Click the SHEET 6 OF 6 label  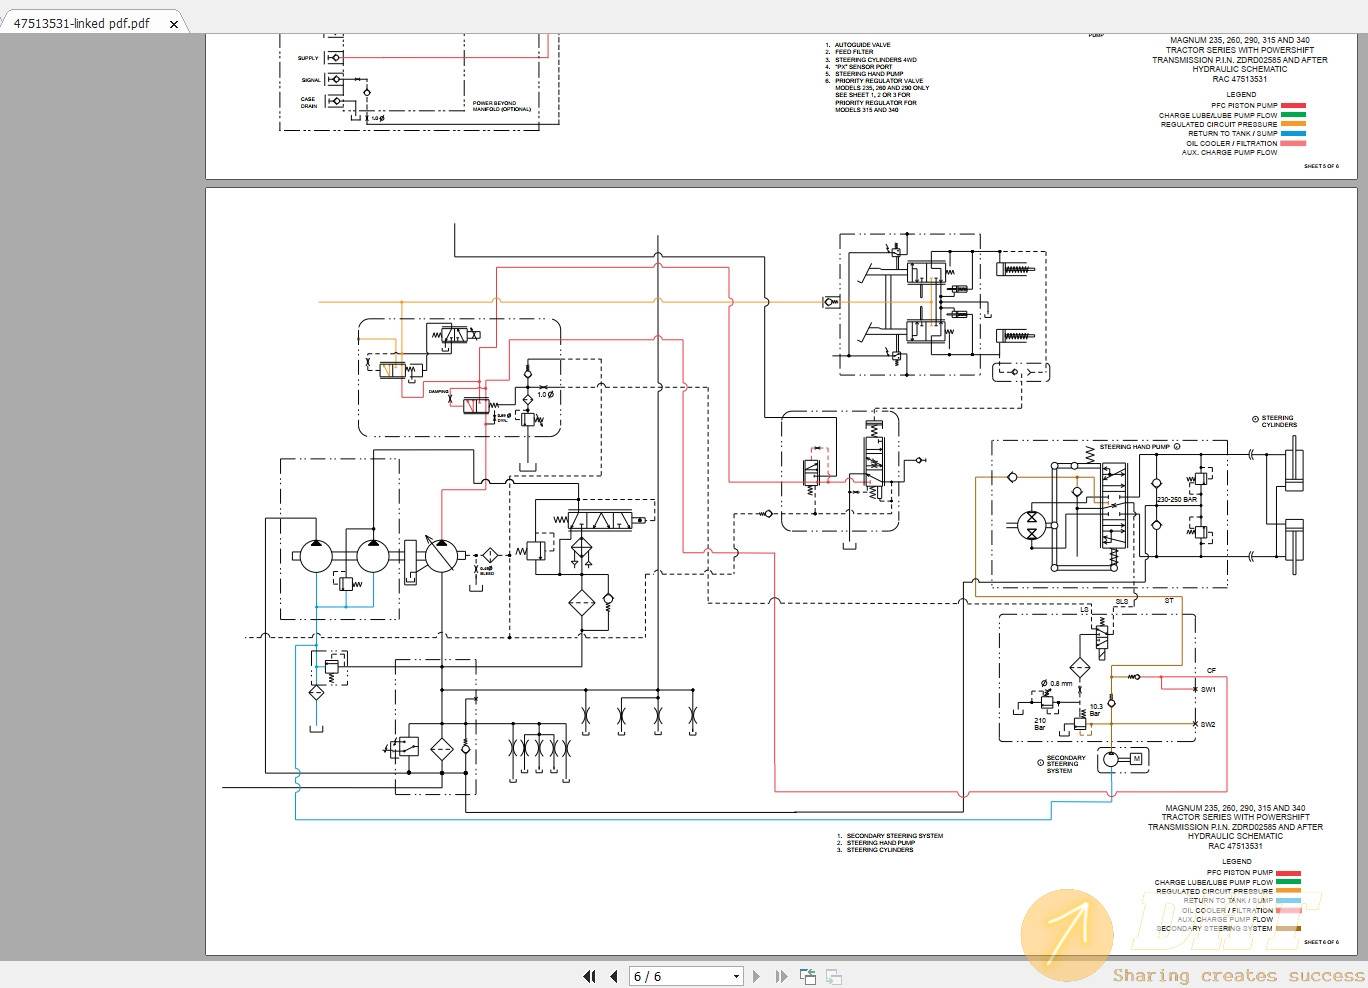click(1320, 941)
